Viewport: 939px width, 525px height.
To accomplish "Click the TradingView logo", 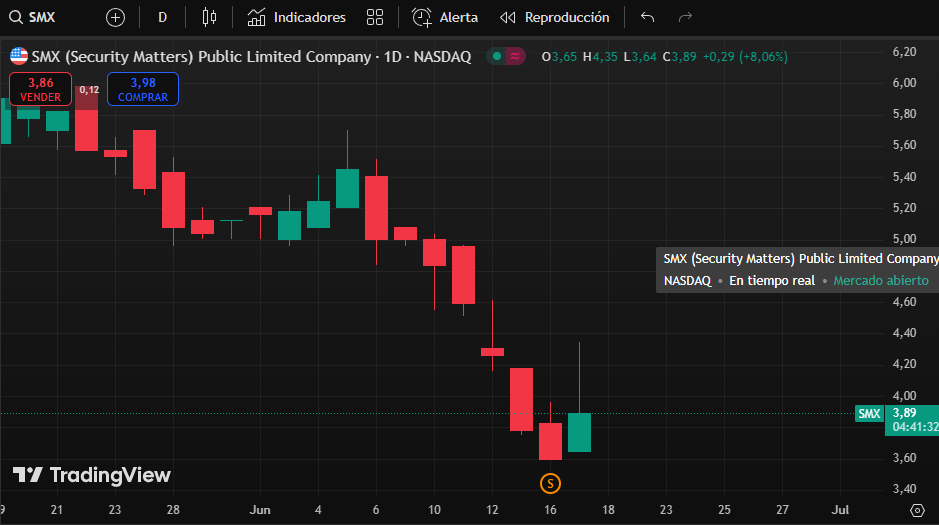I will tap(92, 475).
